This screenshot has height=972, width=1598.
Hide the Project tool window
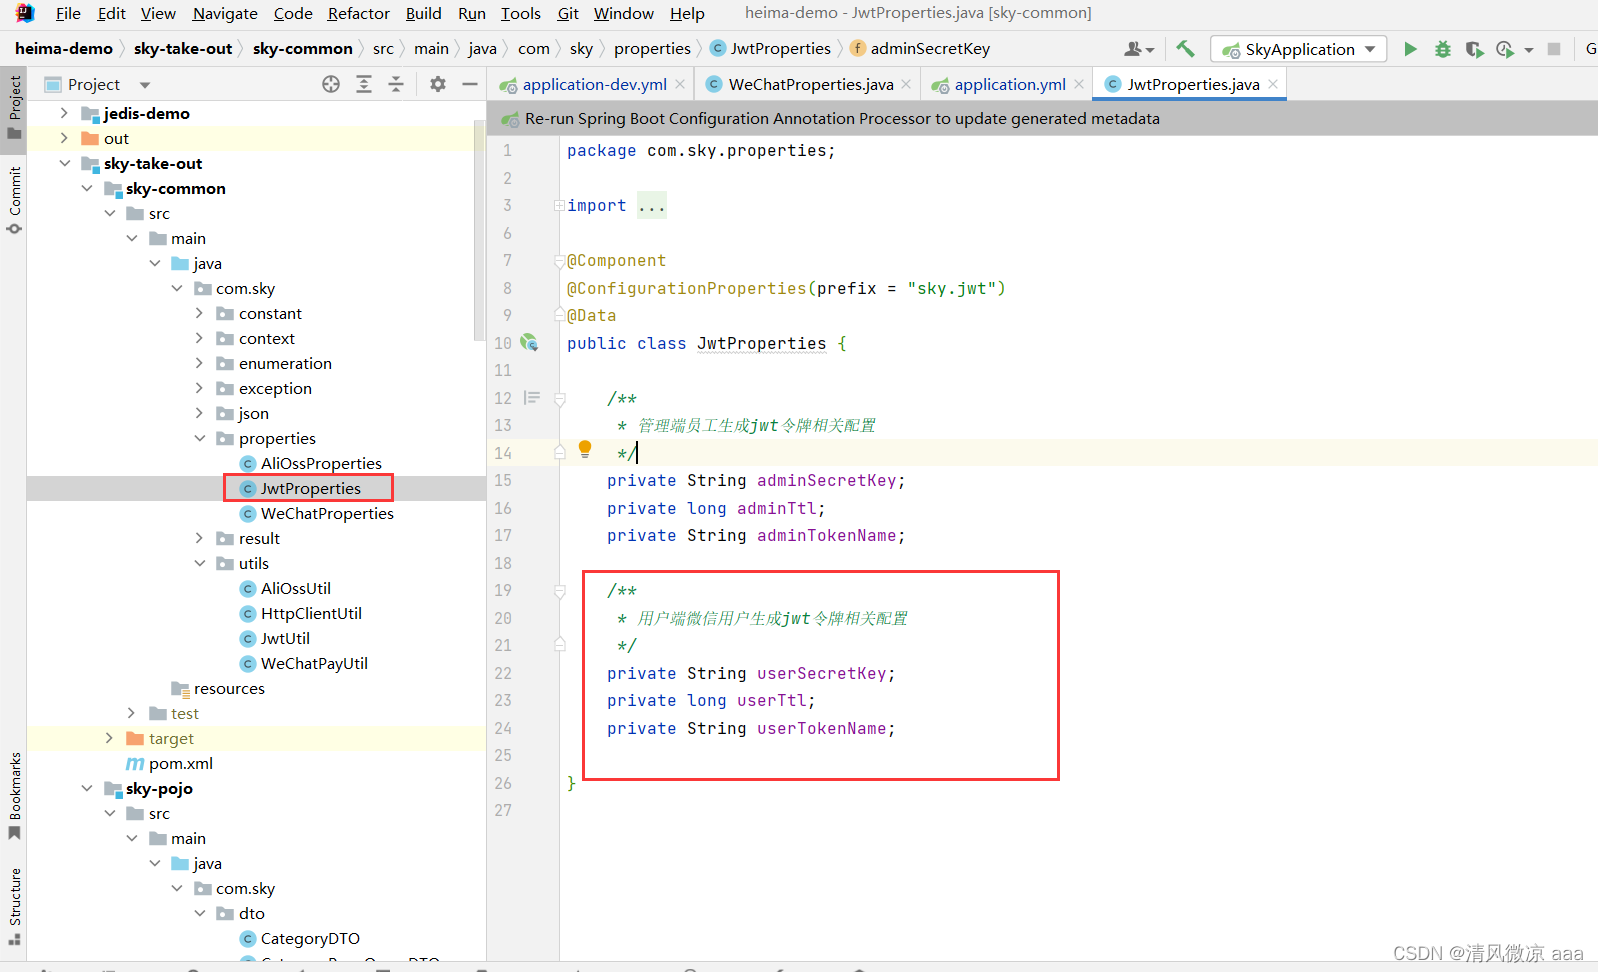coord(470,85)
